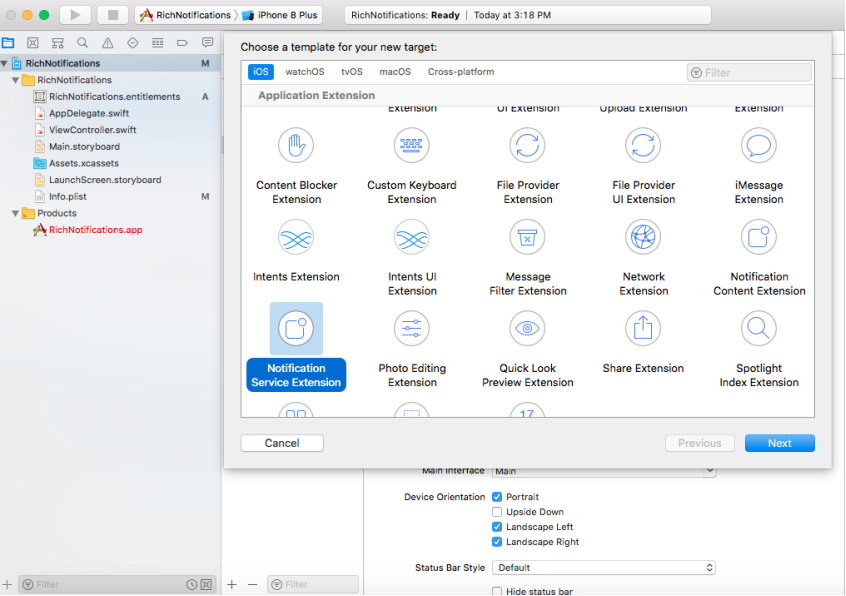The width and height of the screenshot is (846, 596).
Task: Open the Breakpoint navigator icon
Action: (182, 43)
